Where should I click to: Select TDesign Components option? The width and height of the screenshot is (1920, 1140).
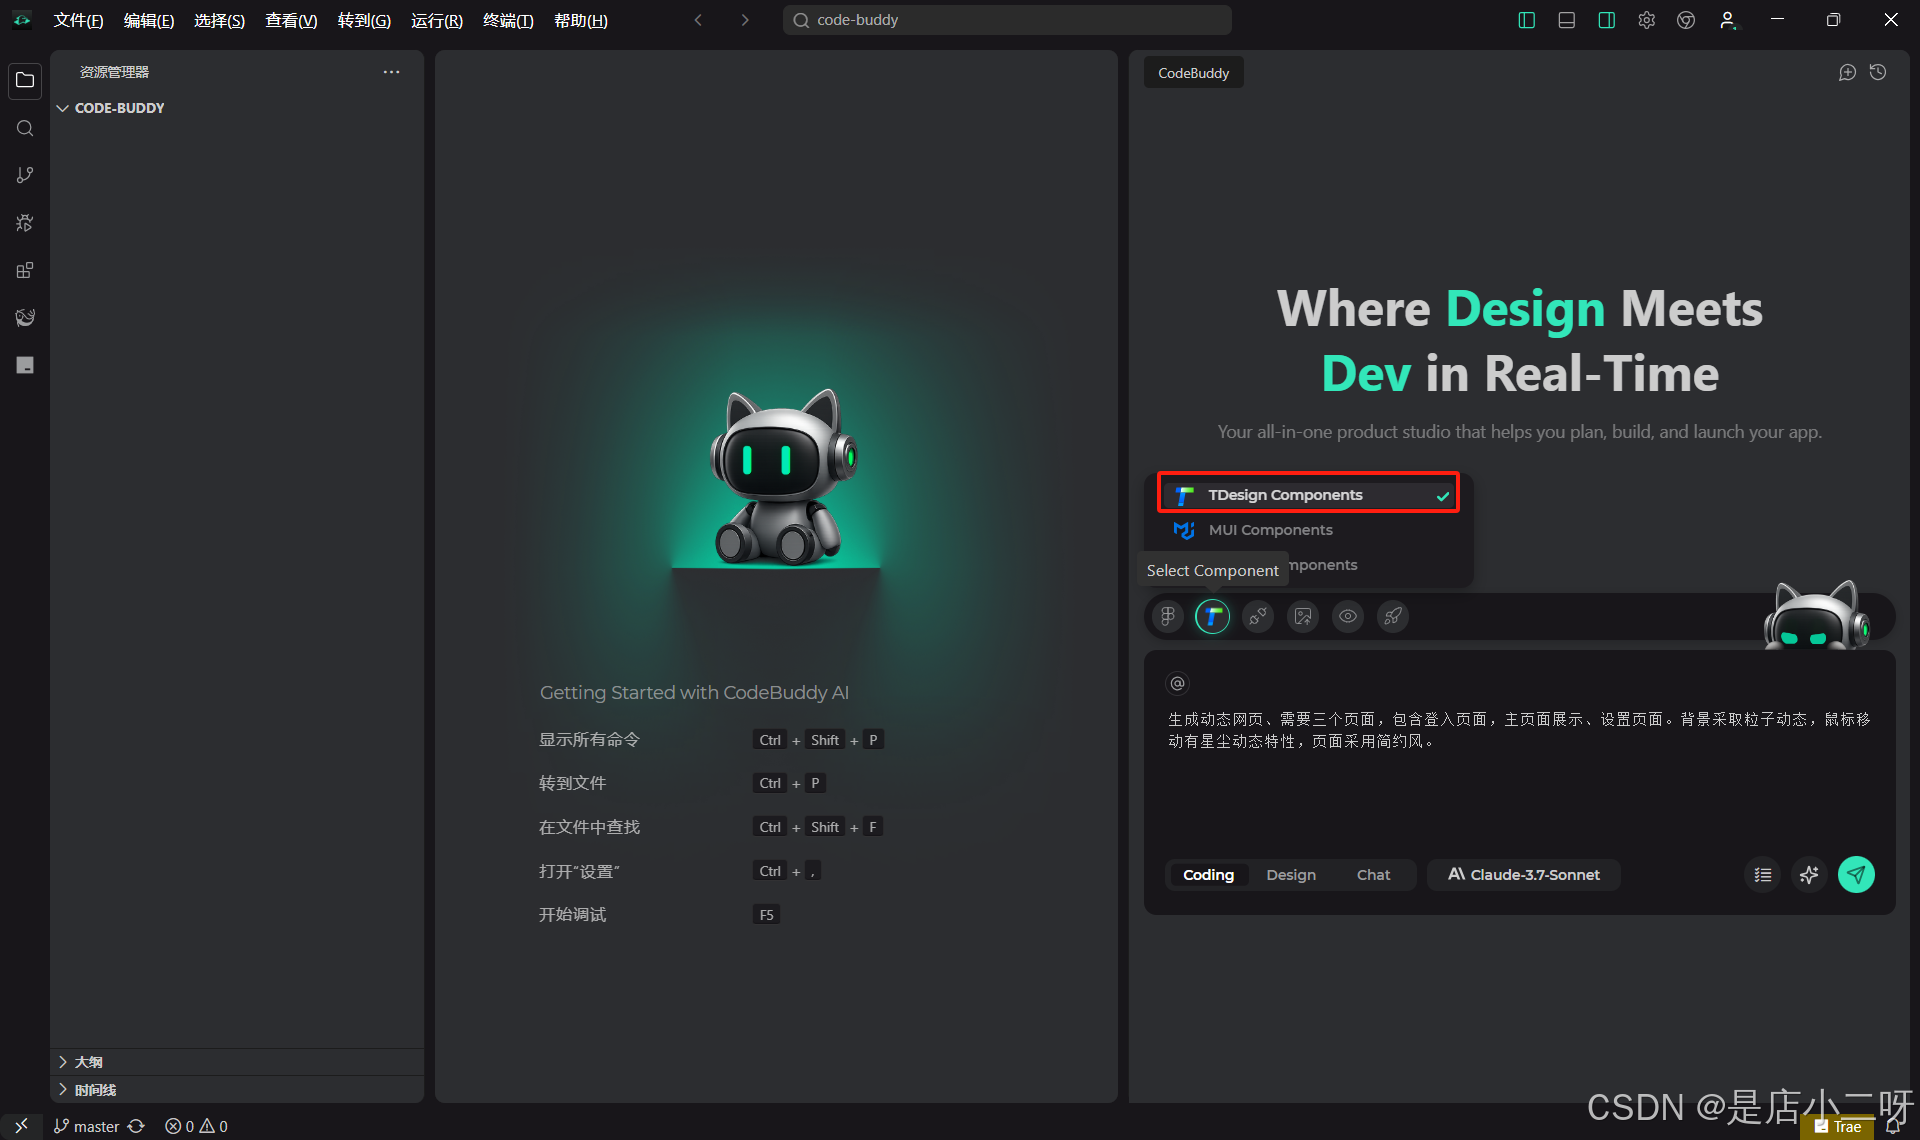[1308, 495]
